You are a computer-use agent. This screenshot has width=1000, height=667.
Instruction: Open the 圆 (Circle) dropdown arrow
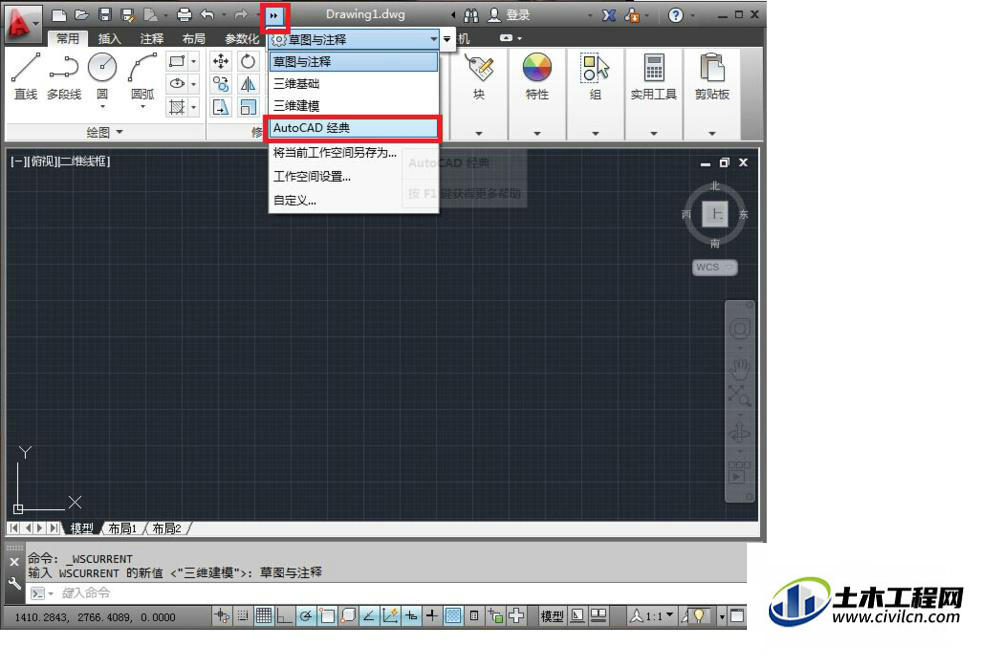[102, 106]
